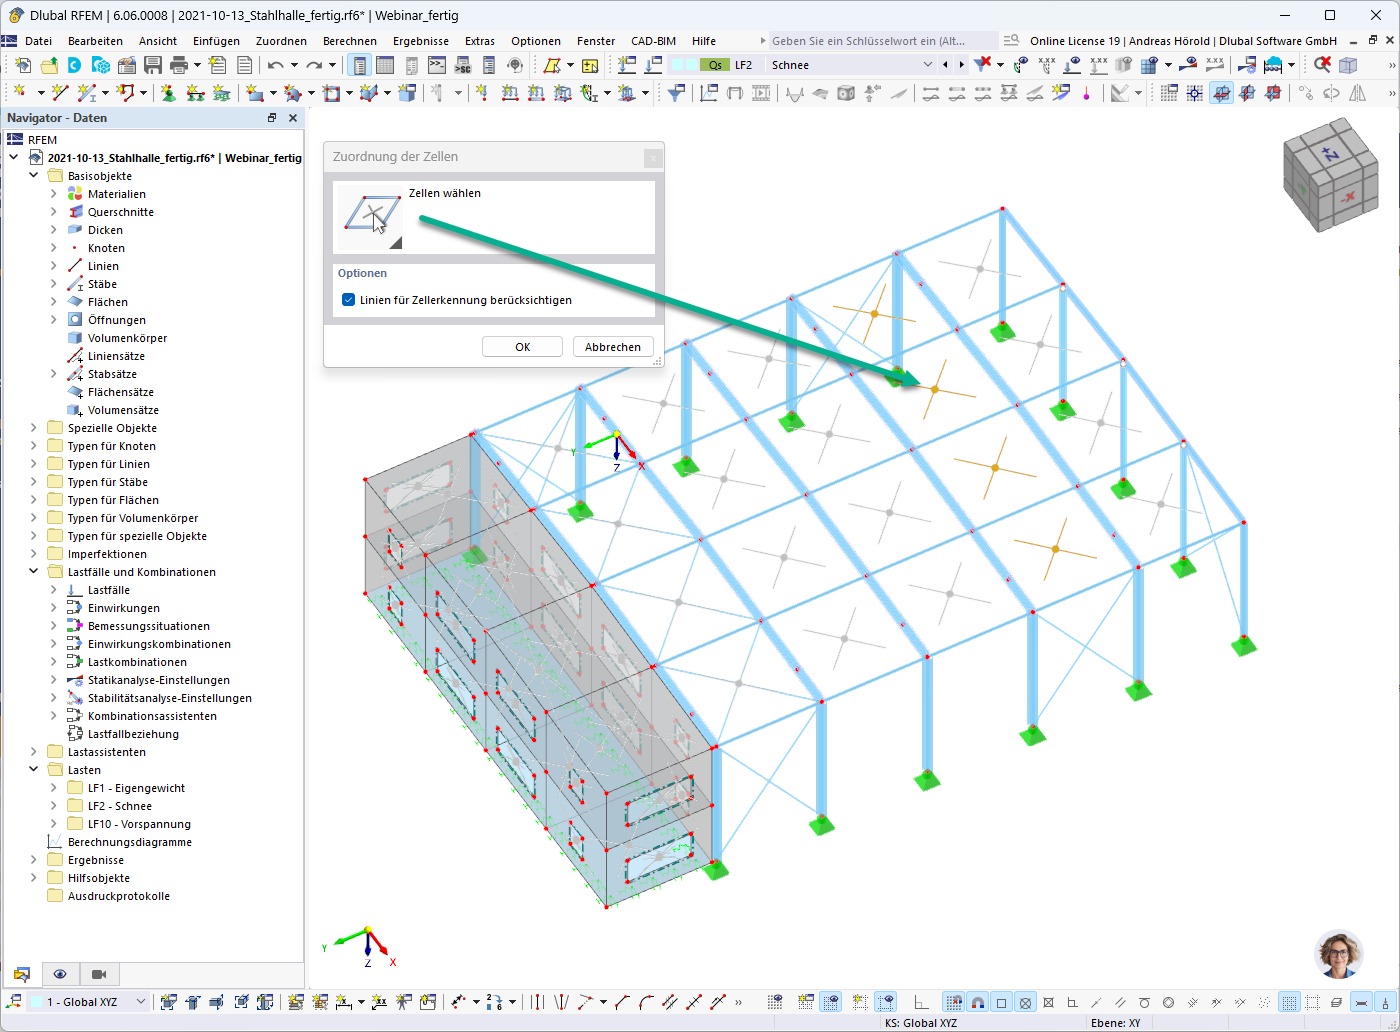Image resolution: width=1400 pixels, height=1032 pixels.
Task: Click the new surface tool icon
Action: click(x=255, y=93)
